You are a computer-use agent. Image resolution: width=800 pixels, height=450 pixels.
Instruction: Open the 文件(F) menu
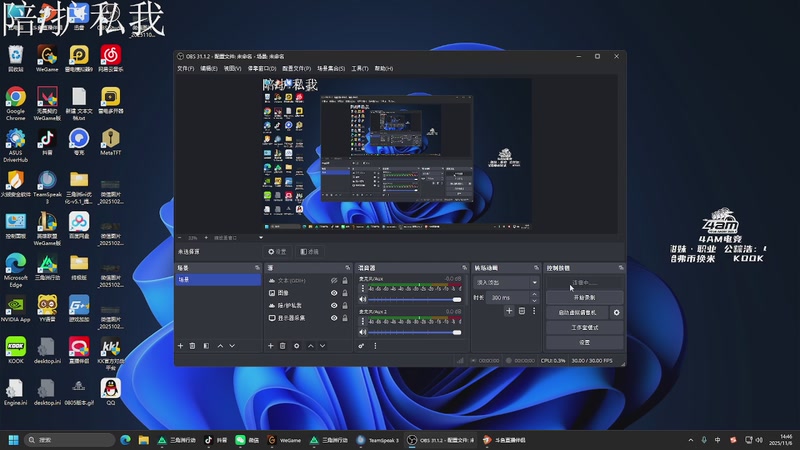click(185, 68)
